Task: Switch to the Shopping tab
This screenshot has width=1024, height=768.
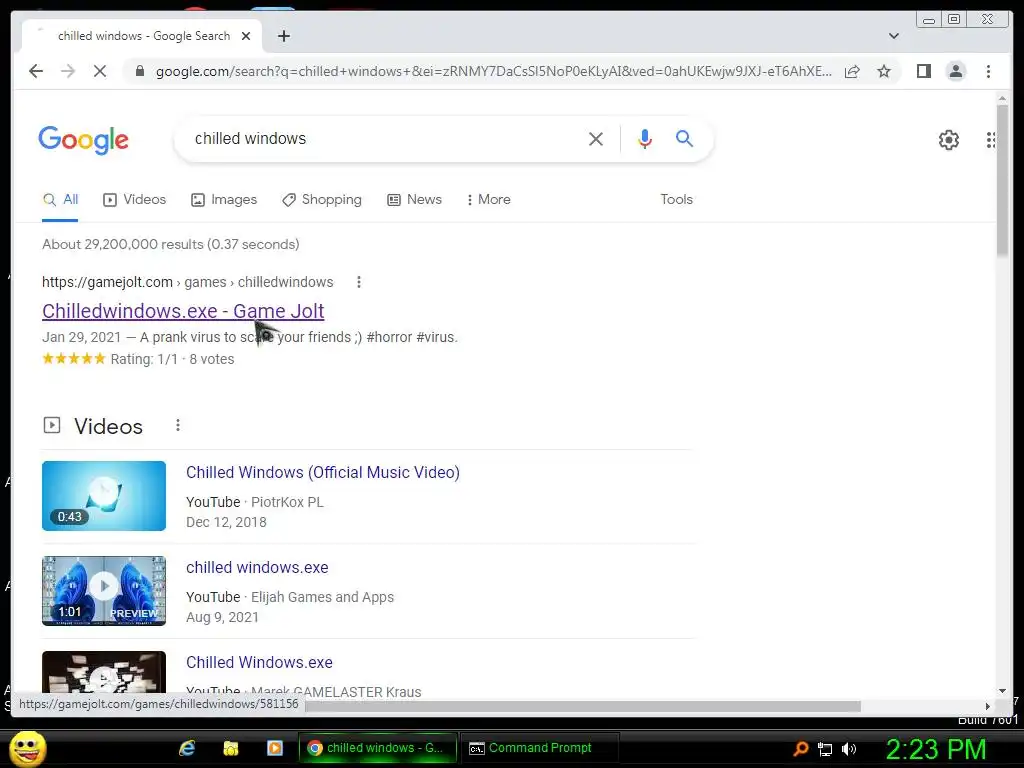Action: pyautogui.click(x=321, y=200)
